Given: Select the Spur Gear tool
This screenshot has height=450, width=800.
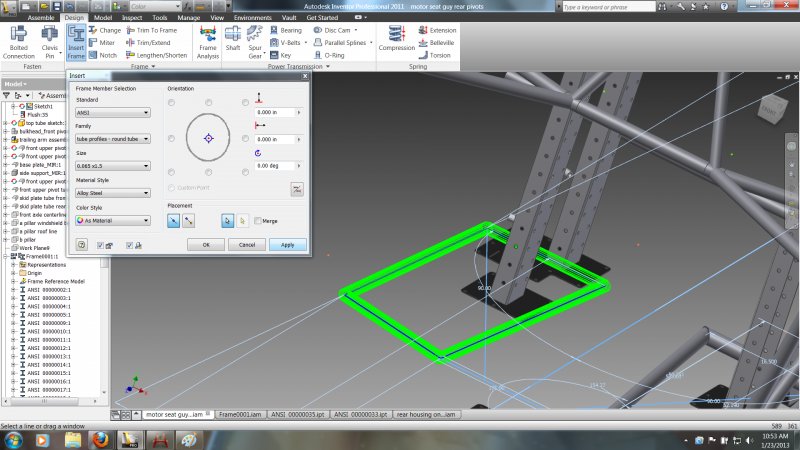Looking at the screenshot, I should tap(256, 40).
